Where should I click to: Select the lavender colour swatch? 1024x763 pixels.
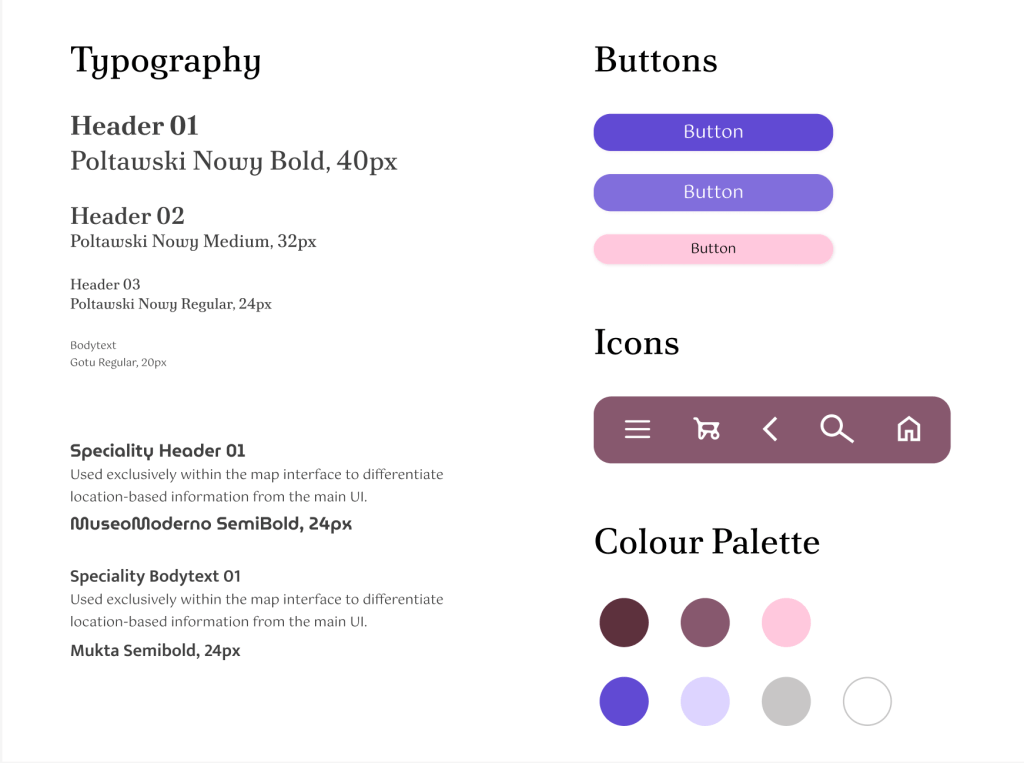[x=705, y=701]
